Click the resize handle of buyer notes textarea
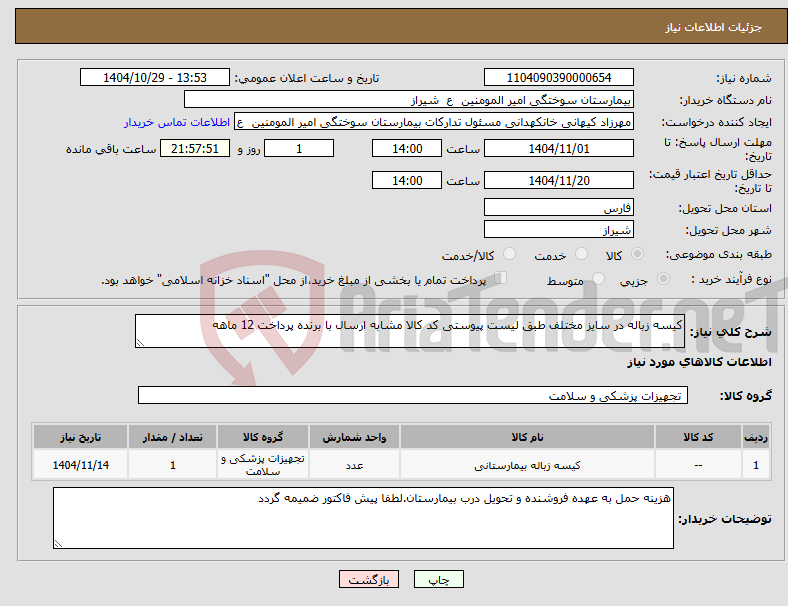The image size is (788, 606). (58, 544)
